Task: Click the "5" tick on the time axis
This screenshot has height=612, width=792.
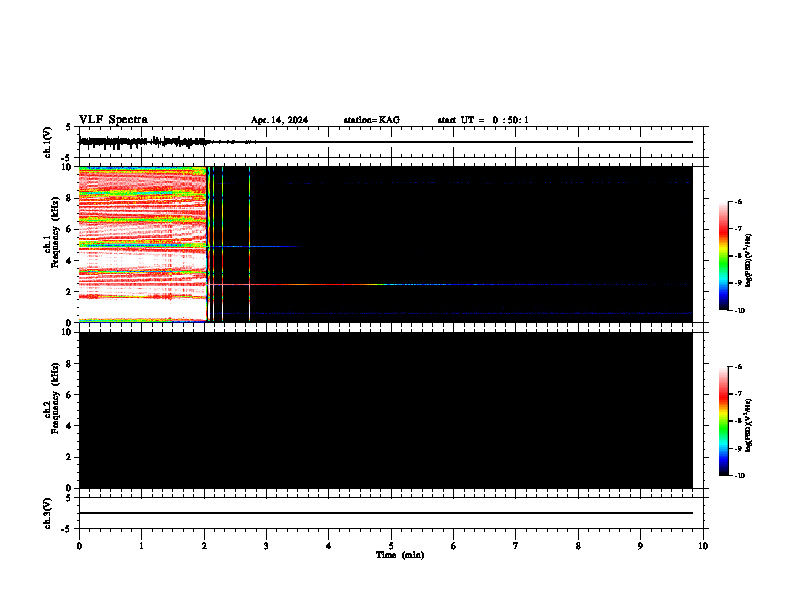Action: [391, 546]
